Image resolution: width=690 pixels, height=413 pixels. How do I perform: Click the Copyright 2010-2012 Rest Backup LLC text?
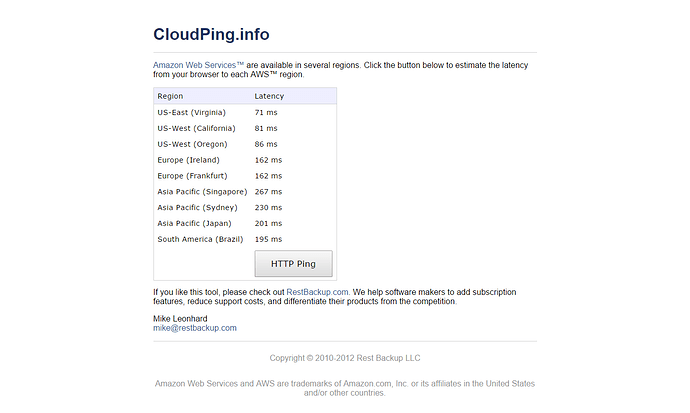click(345, 358)
